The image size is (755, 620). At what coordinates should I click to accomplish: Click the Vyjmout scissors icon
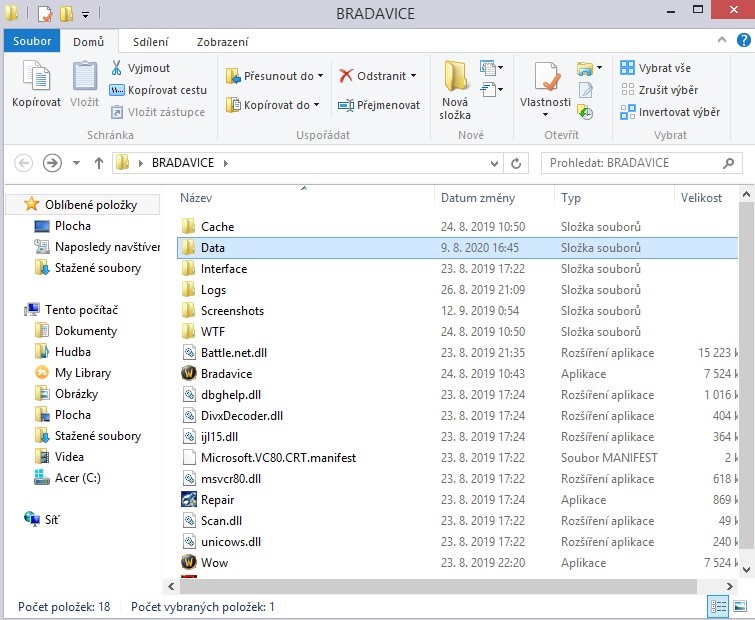click(116, 68)
